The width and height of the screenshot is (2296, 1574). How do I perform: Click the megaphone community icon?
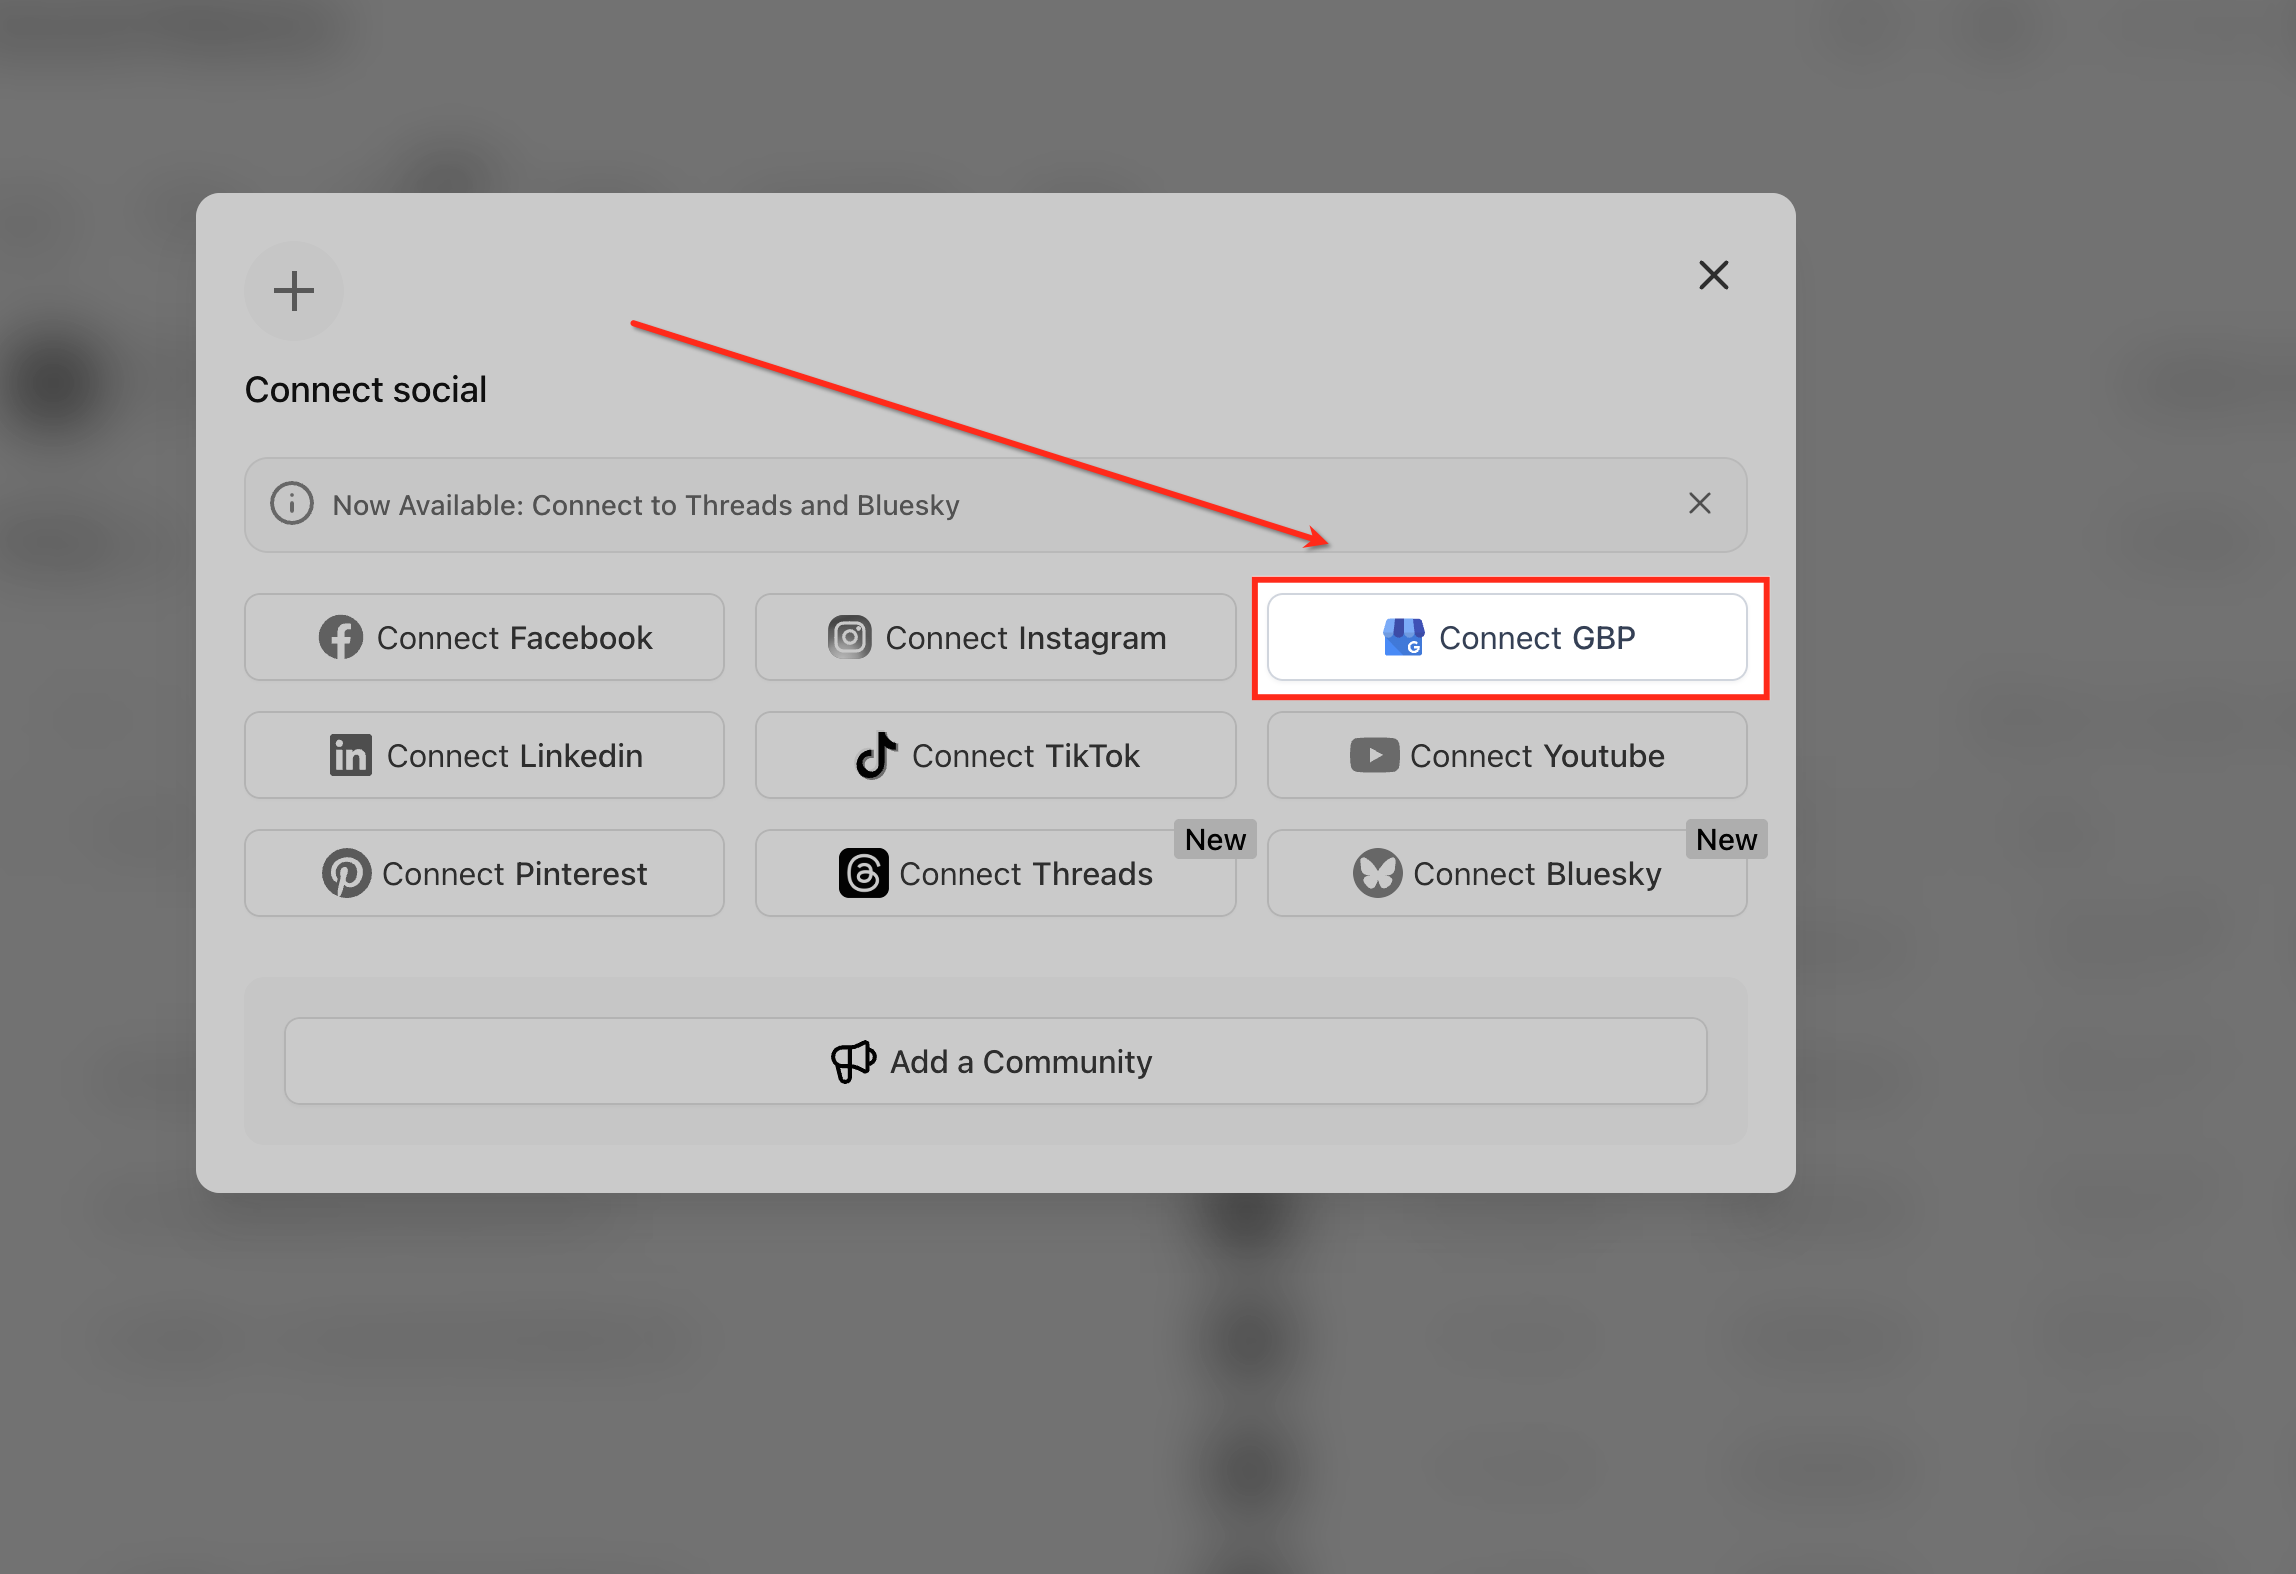coord(853,1061)
